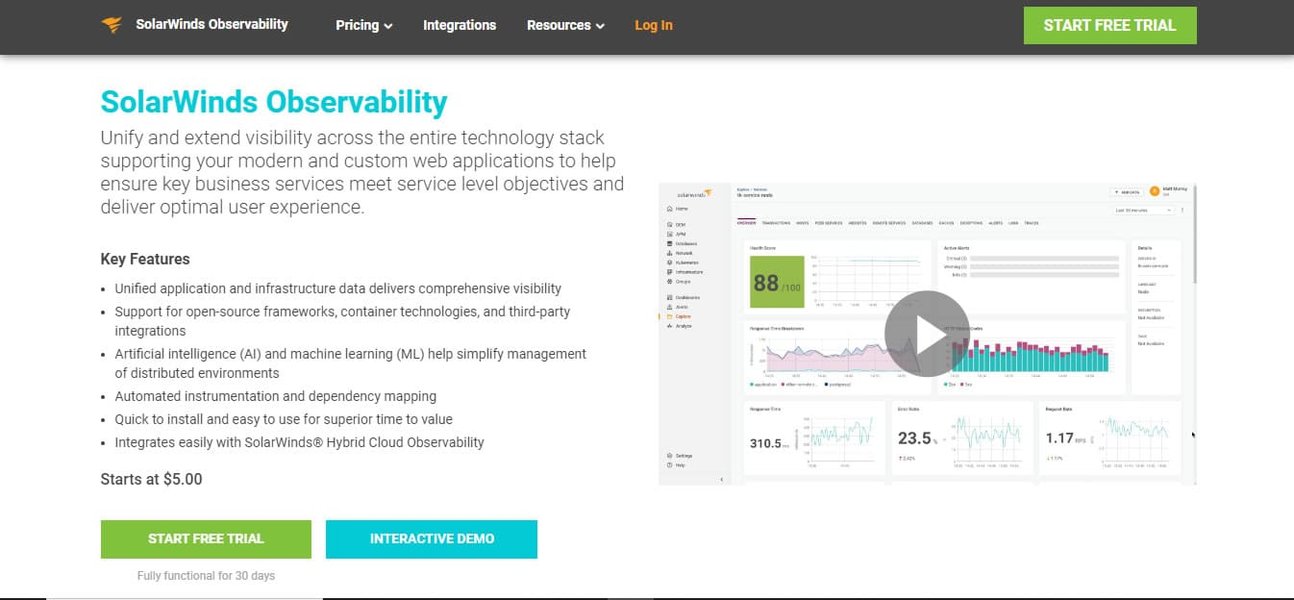
Task: Select the SolarWinds Observability page heading
Action: click(274, 102)
